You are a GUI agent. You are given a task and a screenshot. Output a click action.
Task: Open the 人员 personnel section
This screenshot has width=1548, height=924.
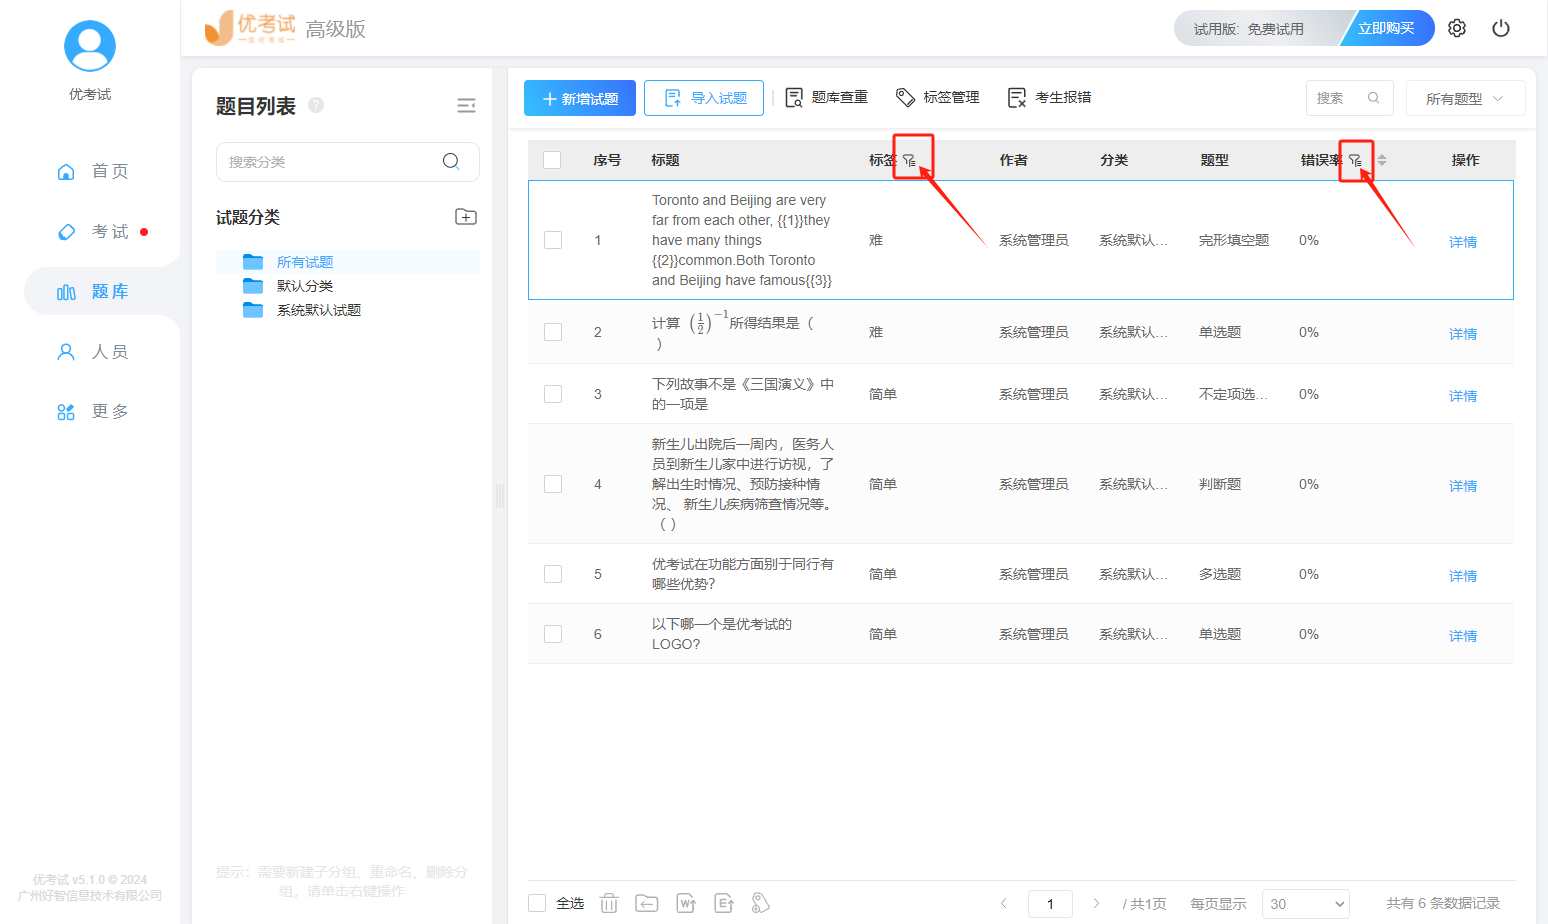92,351
